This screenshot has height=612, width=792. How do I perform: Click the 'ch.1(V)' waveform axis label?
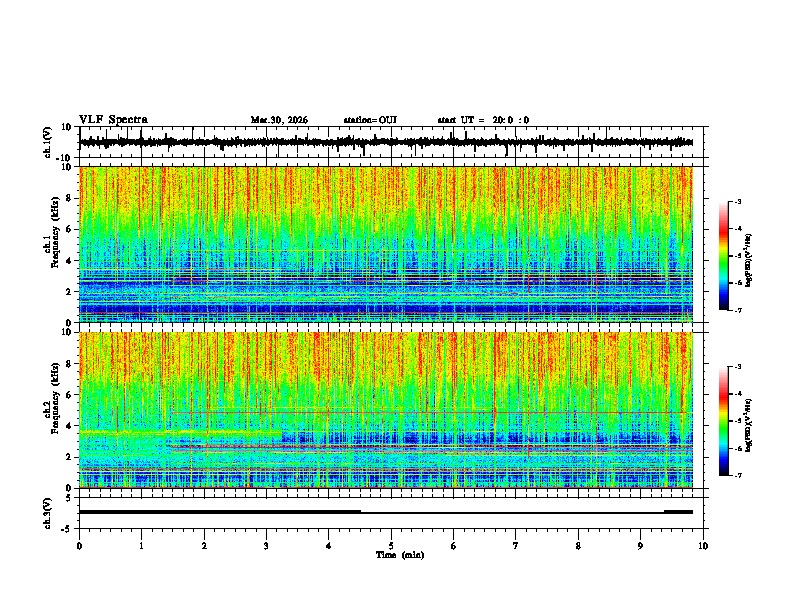click(48, 142)
